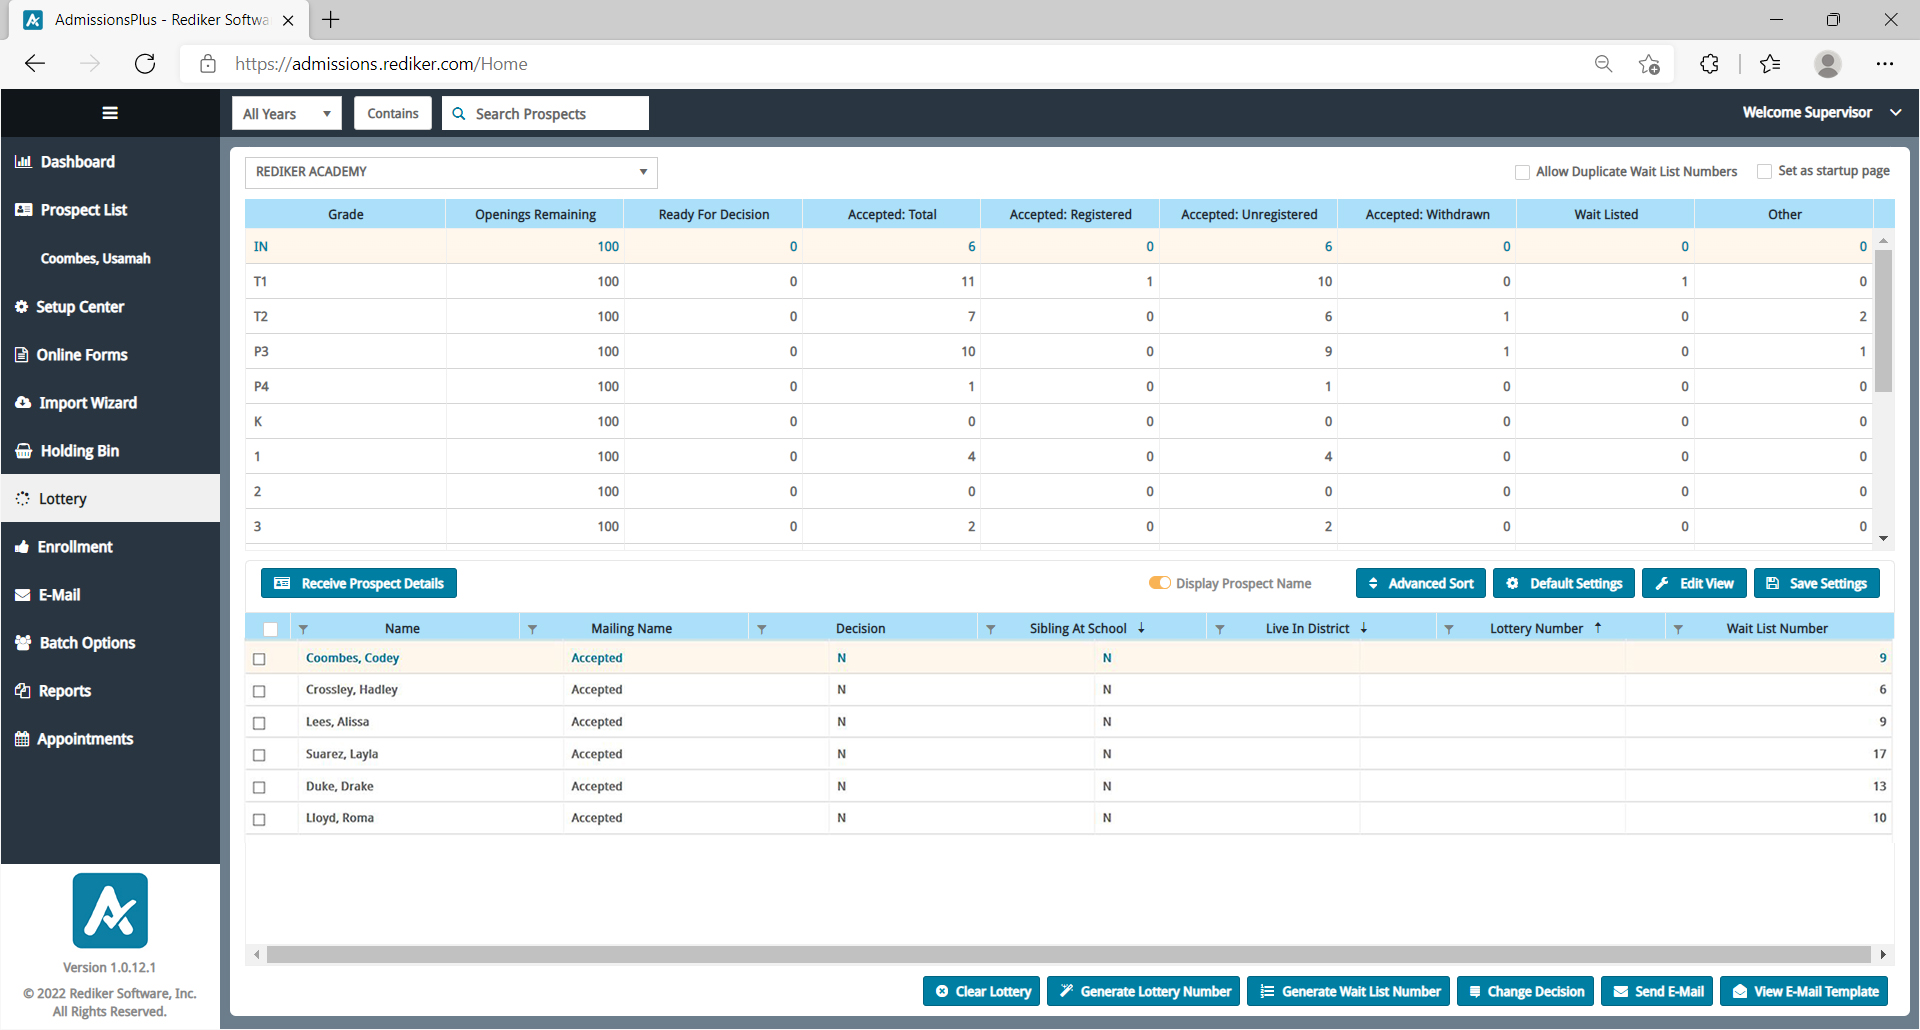Click the Holding Bin basket icon
The width and height of the screenshot is (1920, 1030).
click(x=24, y=451)
